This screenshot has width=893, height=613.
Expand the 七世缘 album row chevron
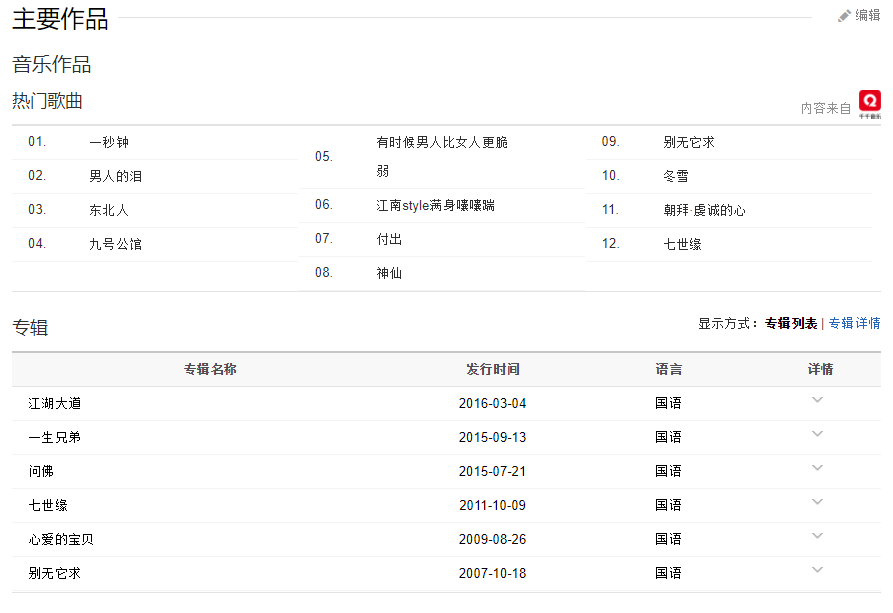click(817, 502)
